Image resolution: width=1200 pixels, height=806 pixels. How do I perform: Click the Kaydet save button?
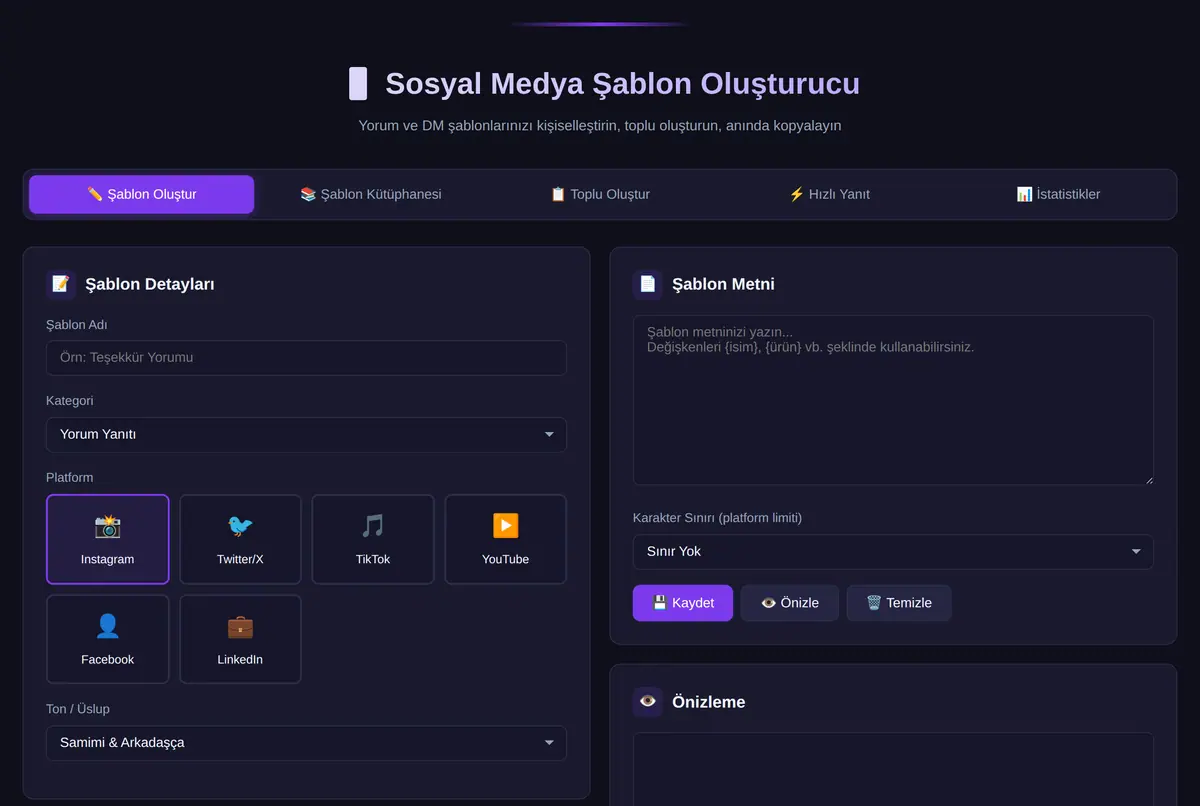click(x=683, y=603)
